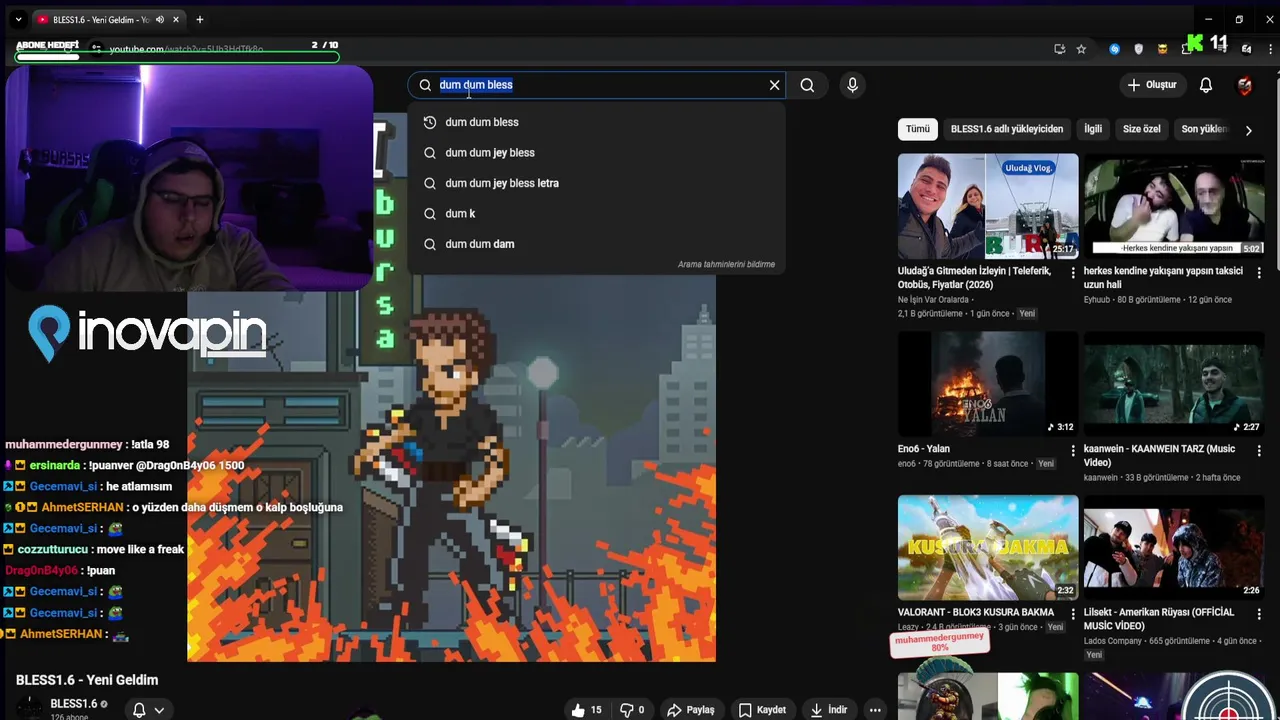Click video title 'Uludağ'a Gitmeden İzleyin'

[x=974, y=278]
